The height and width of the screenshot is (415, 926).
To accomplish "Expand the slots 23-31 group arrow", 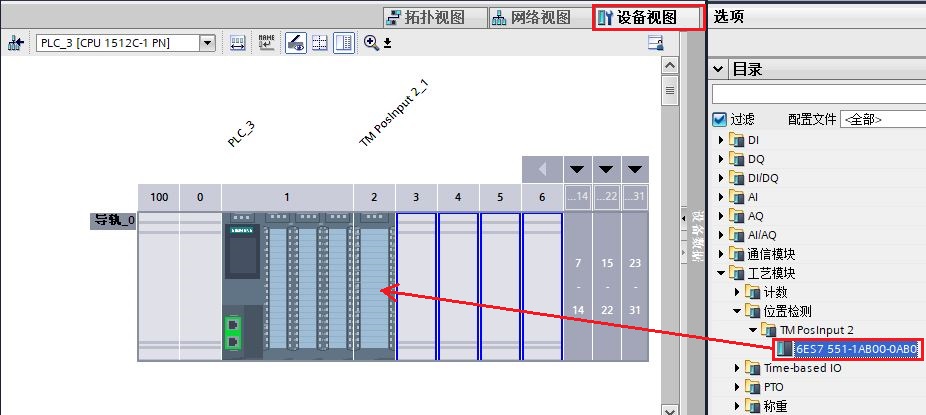I will (635, 169).
